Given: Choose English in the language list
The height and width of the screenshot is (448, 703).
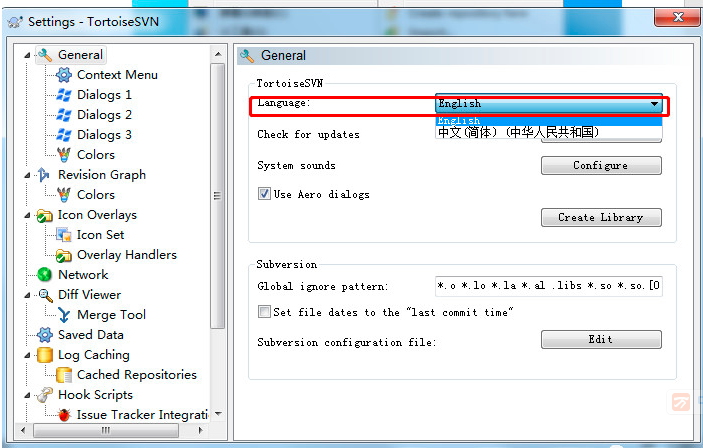Looking at the screenshot, I should (x=548, y=121).
